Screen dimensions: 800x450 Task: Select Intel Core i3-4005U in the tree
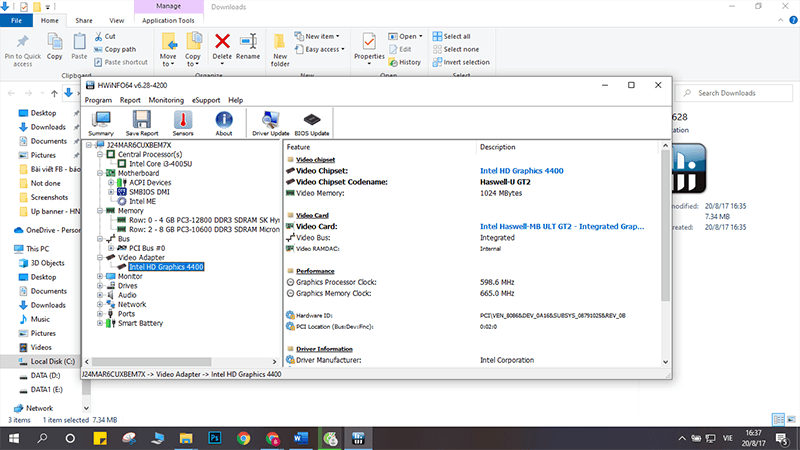pos(160,164)
